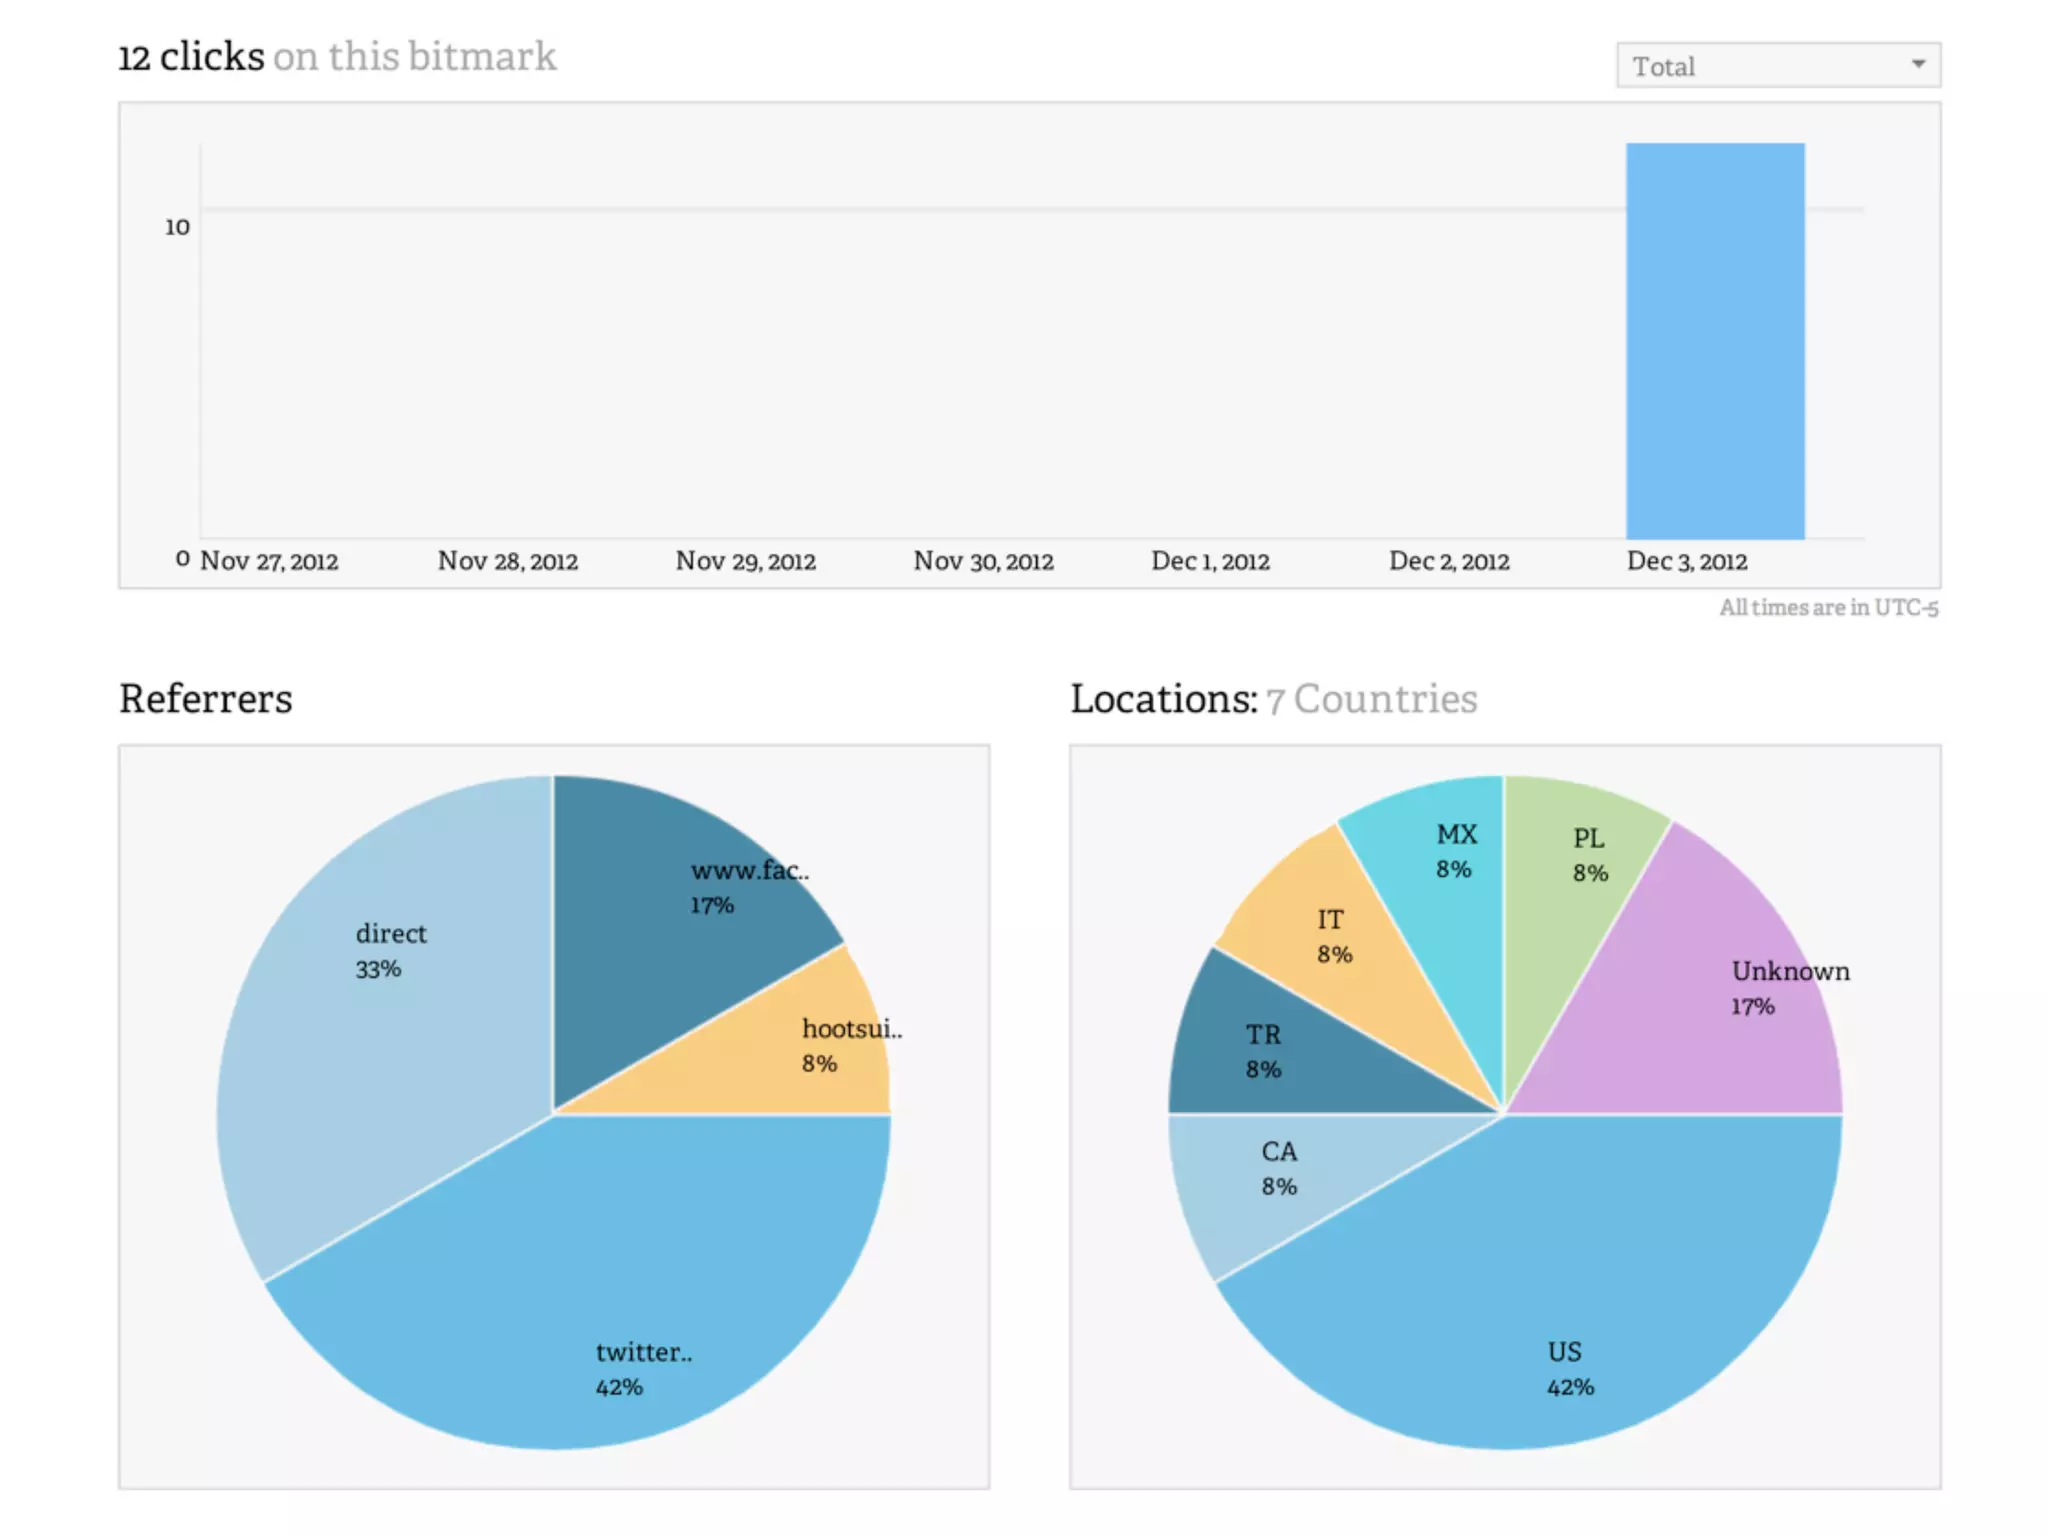Click the 12 clicks heading text
2048x1536 pixels.
tap(192, 57)
